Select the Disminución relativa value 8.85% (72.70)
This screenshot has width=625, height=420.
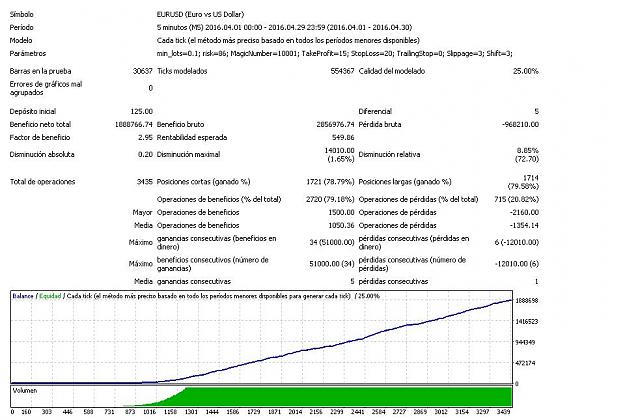527,155
